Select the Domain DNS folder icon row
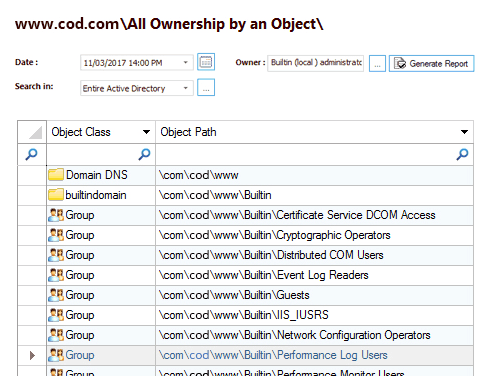This screenshot has height=390, width=500. (x=56, y=175)
